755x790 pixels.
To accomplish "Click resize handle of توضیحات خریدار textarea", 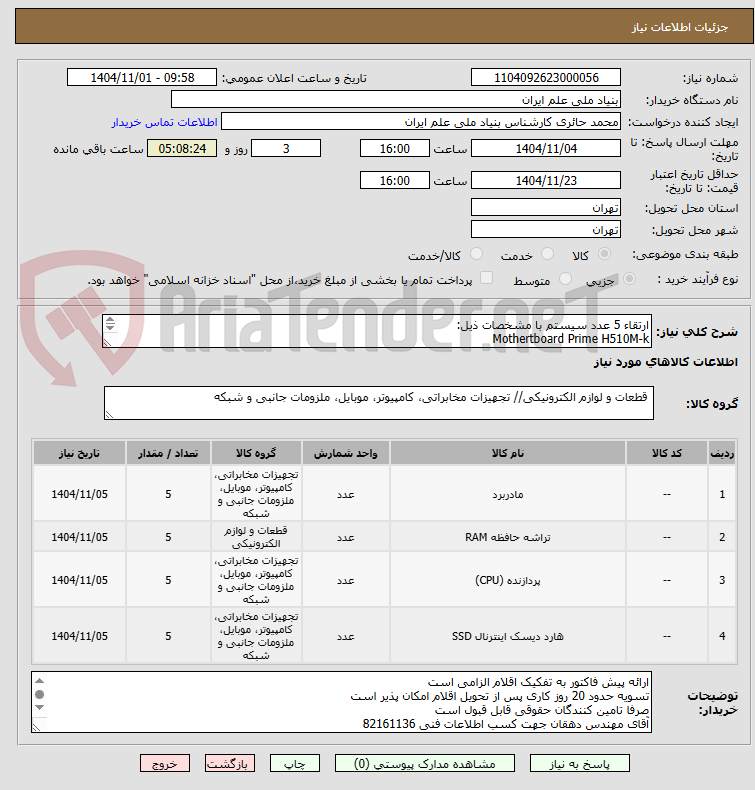I will pos(36,728).
